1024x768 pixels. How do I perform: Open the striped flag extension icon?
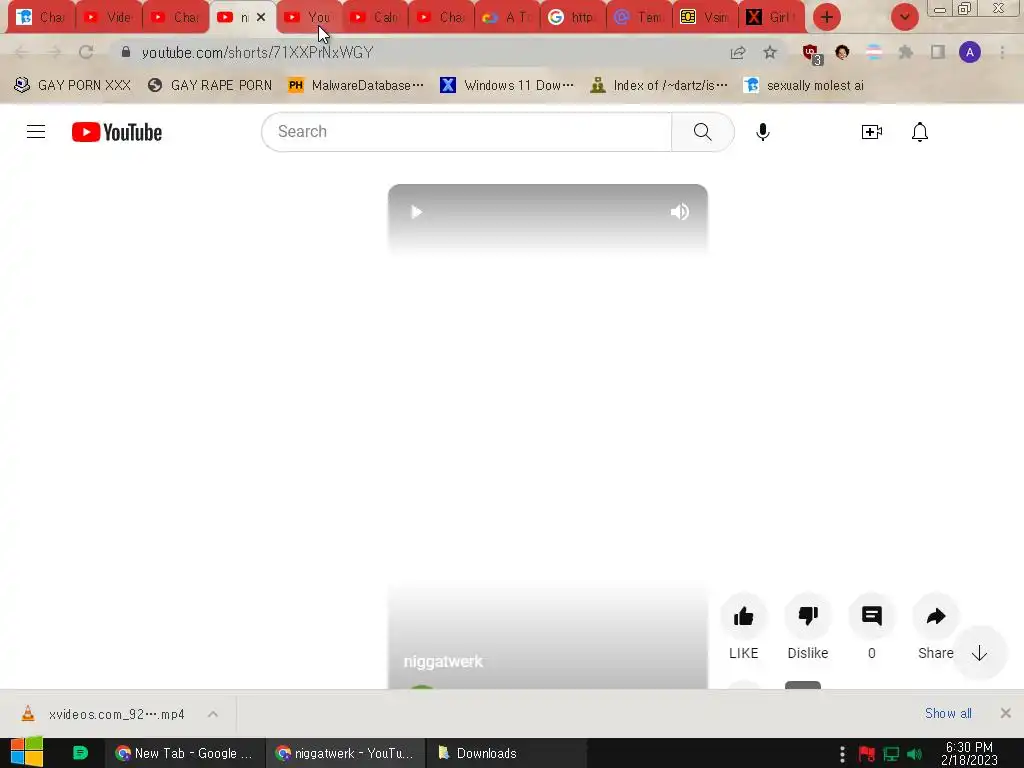click(x=874, y=52)
